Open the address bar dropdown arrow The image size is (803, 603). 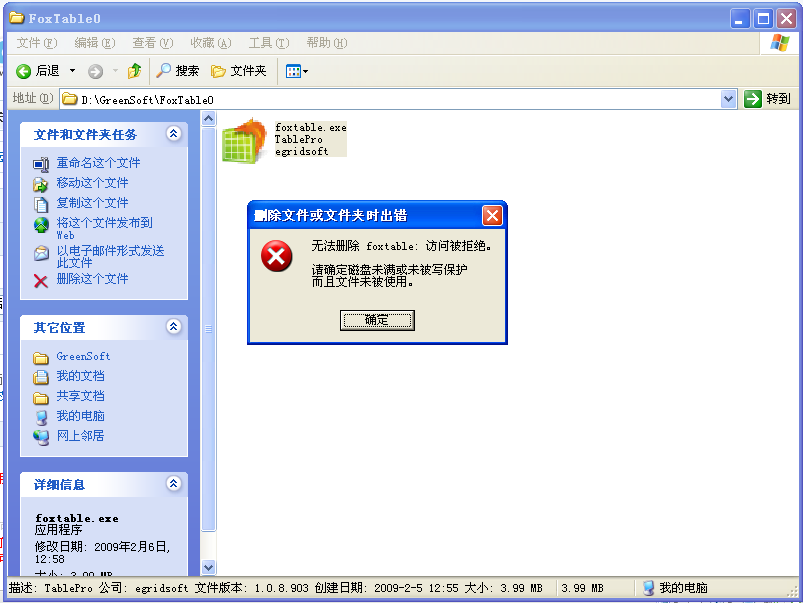[x=728, y=99]
